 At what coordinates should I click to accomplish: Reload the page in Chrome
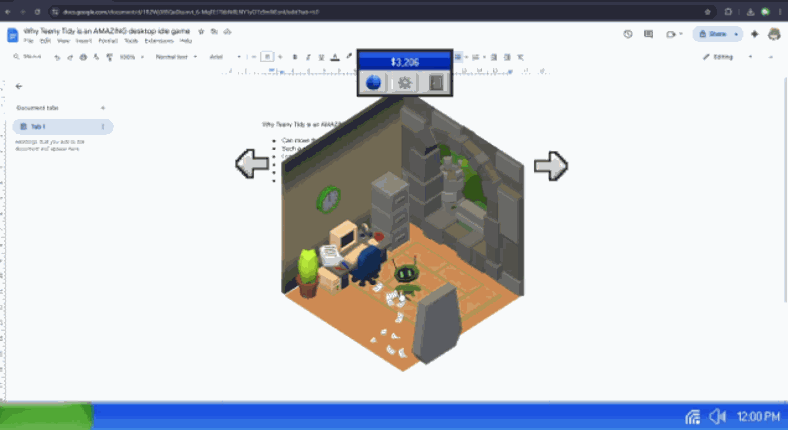pyautogui.click(x=37, y=12)
